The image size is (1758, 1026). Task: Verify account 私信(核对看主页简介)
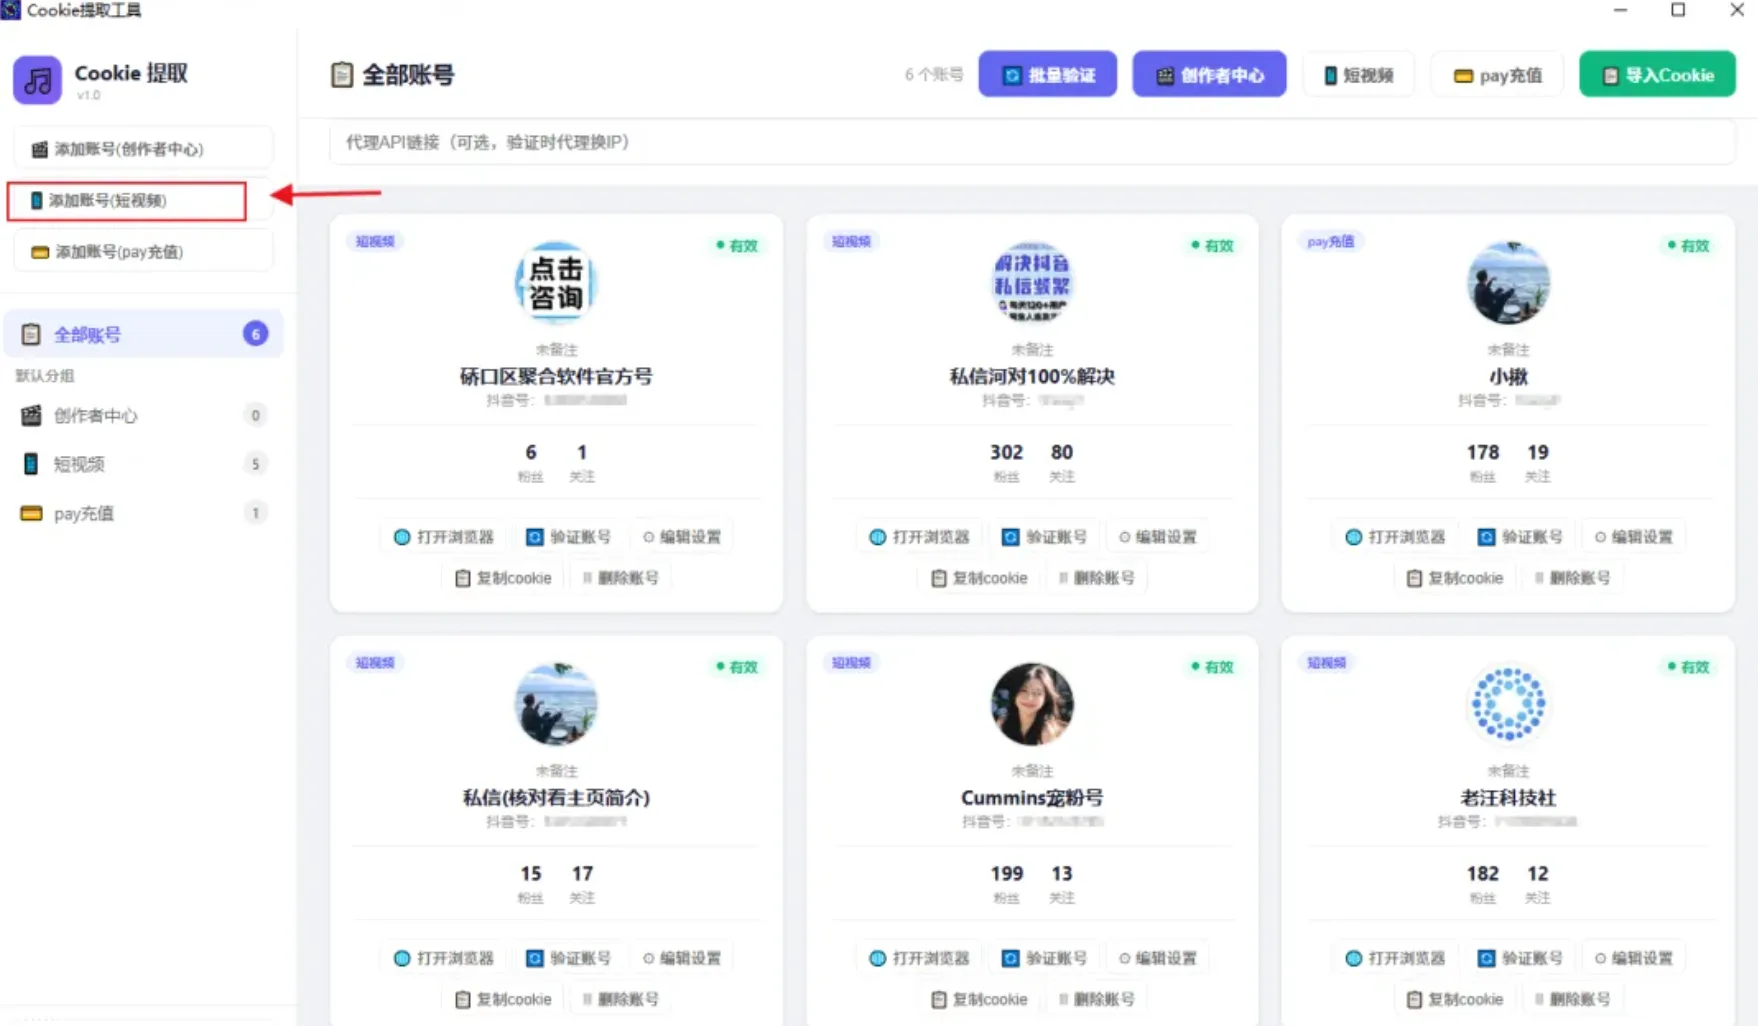[x=568, y=958]
